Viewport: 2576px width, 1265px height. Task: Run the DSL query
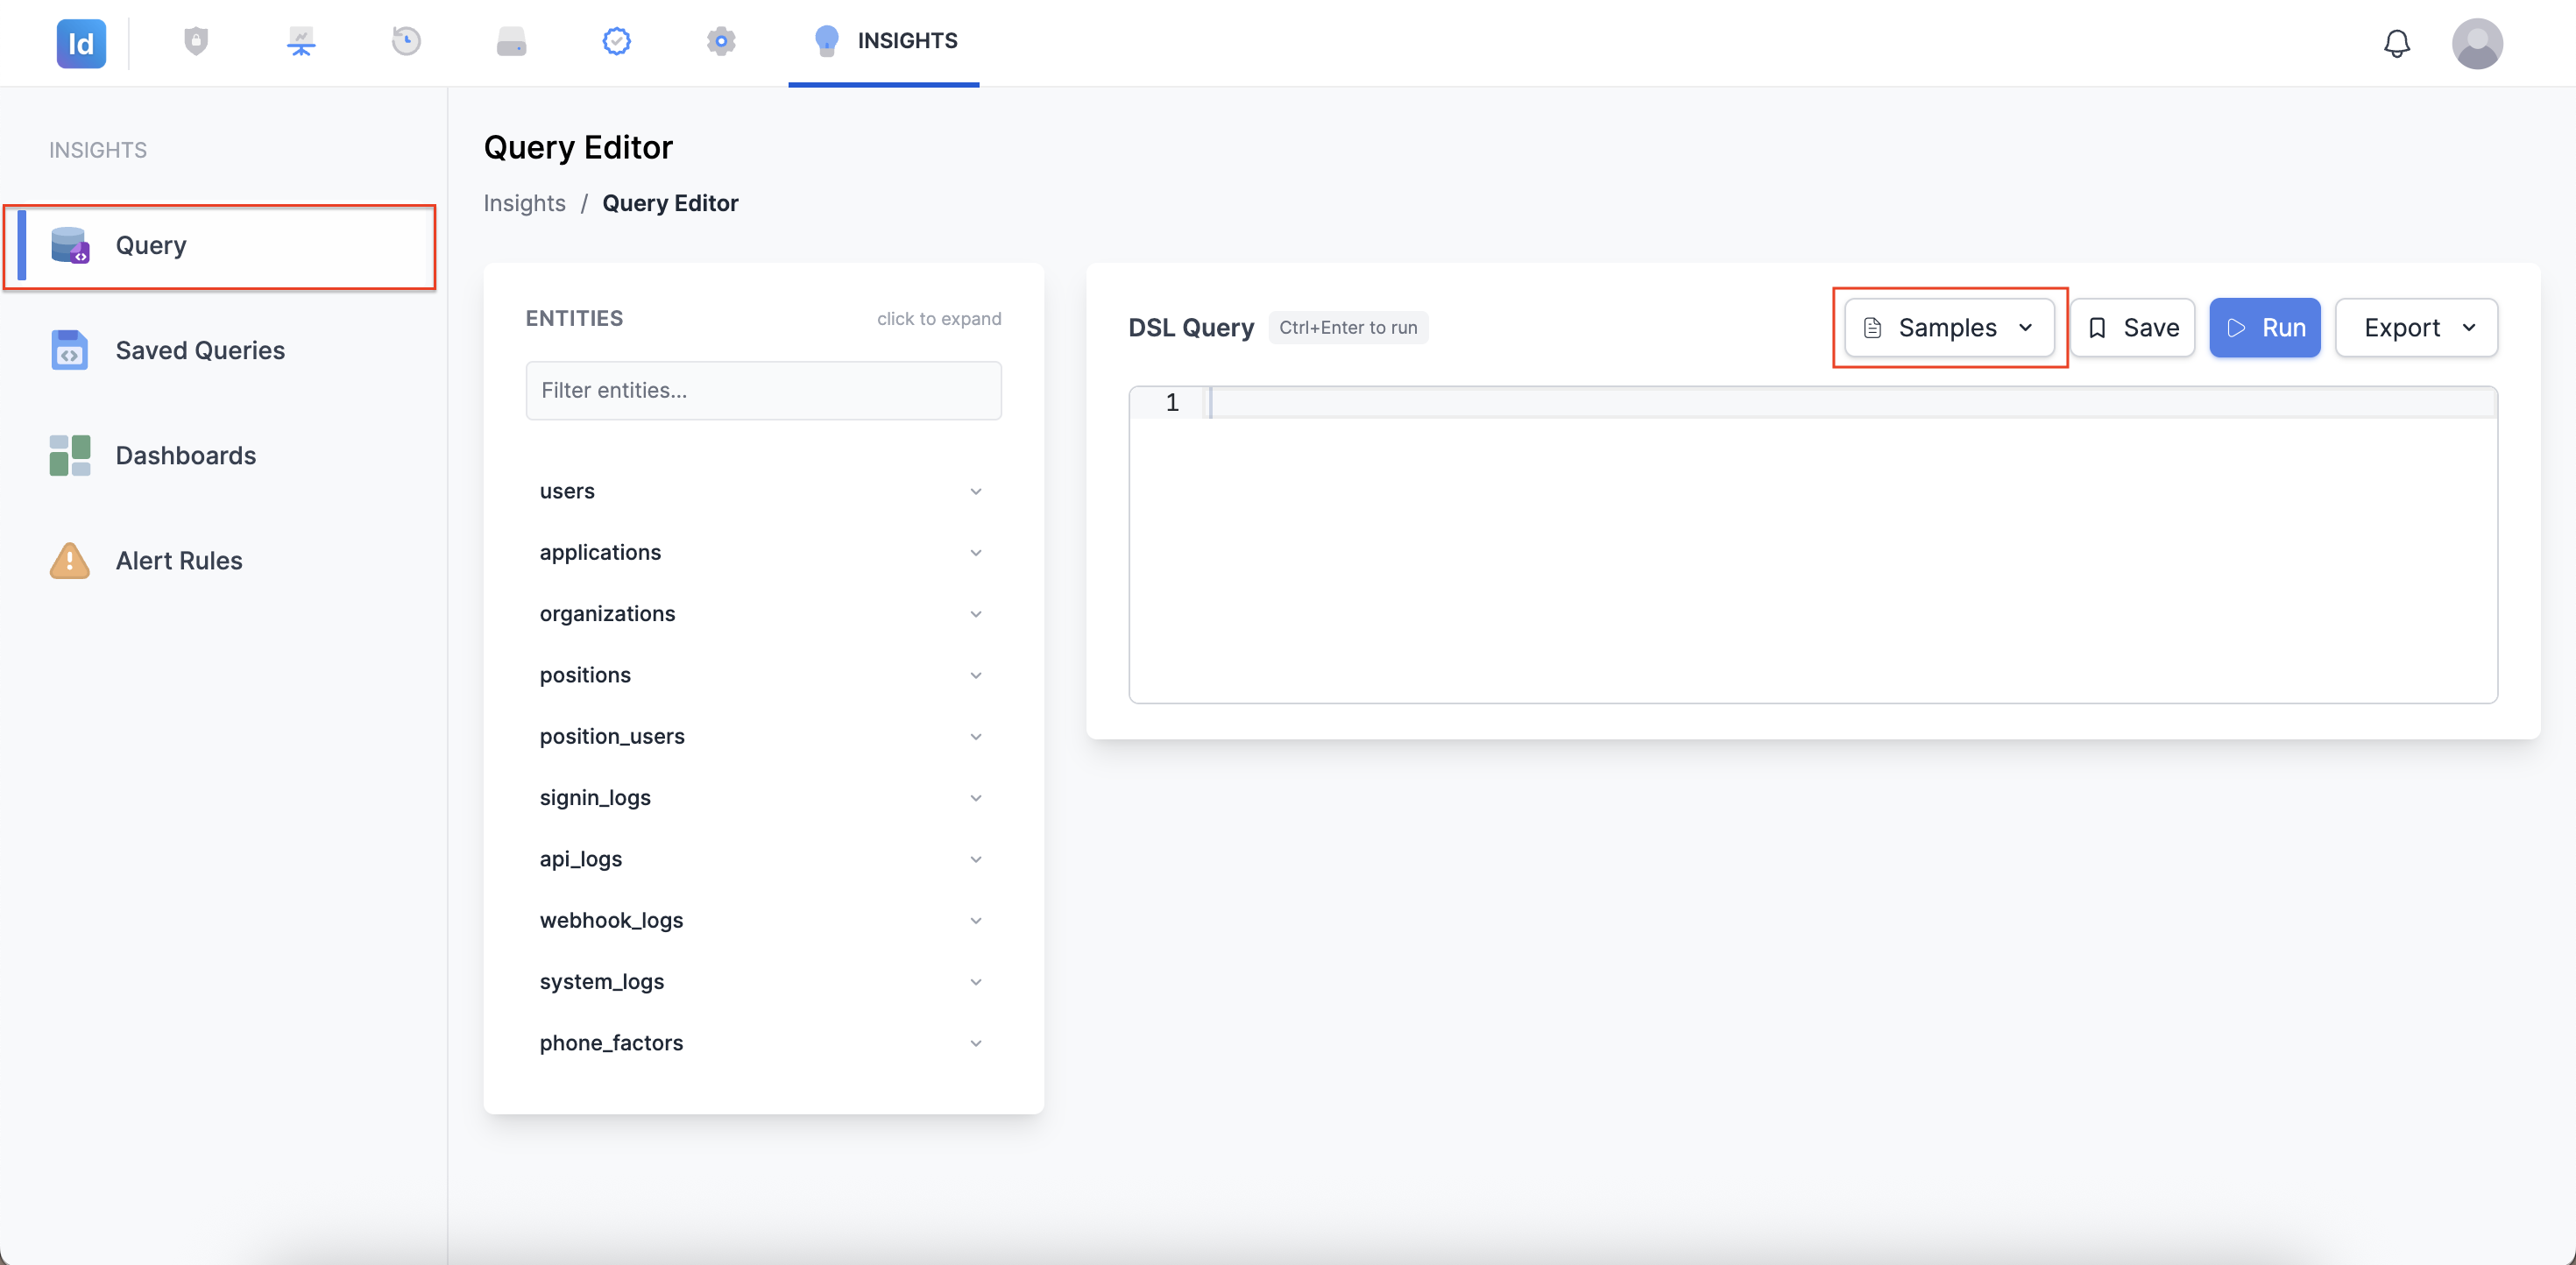[2265, 328]
